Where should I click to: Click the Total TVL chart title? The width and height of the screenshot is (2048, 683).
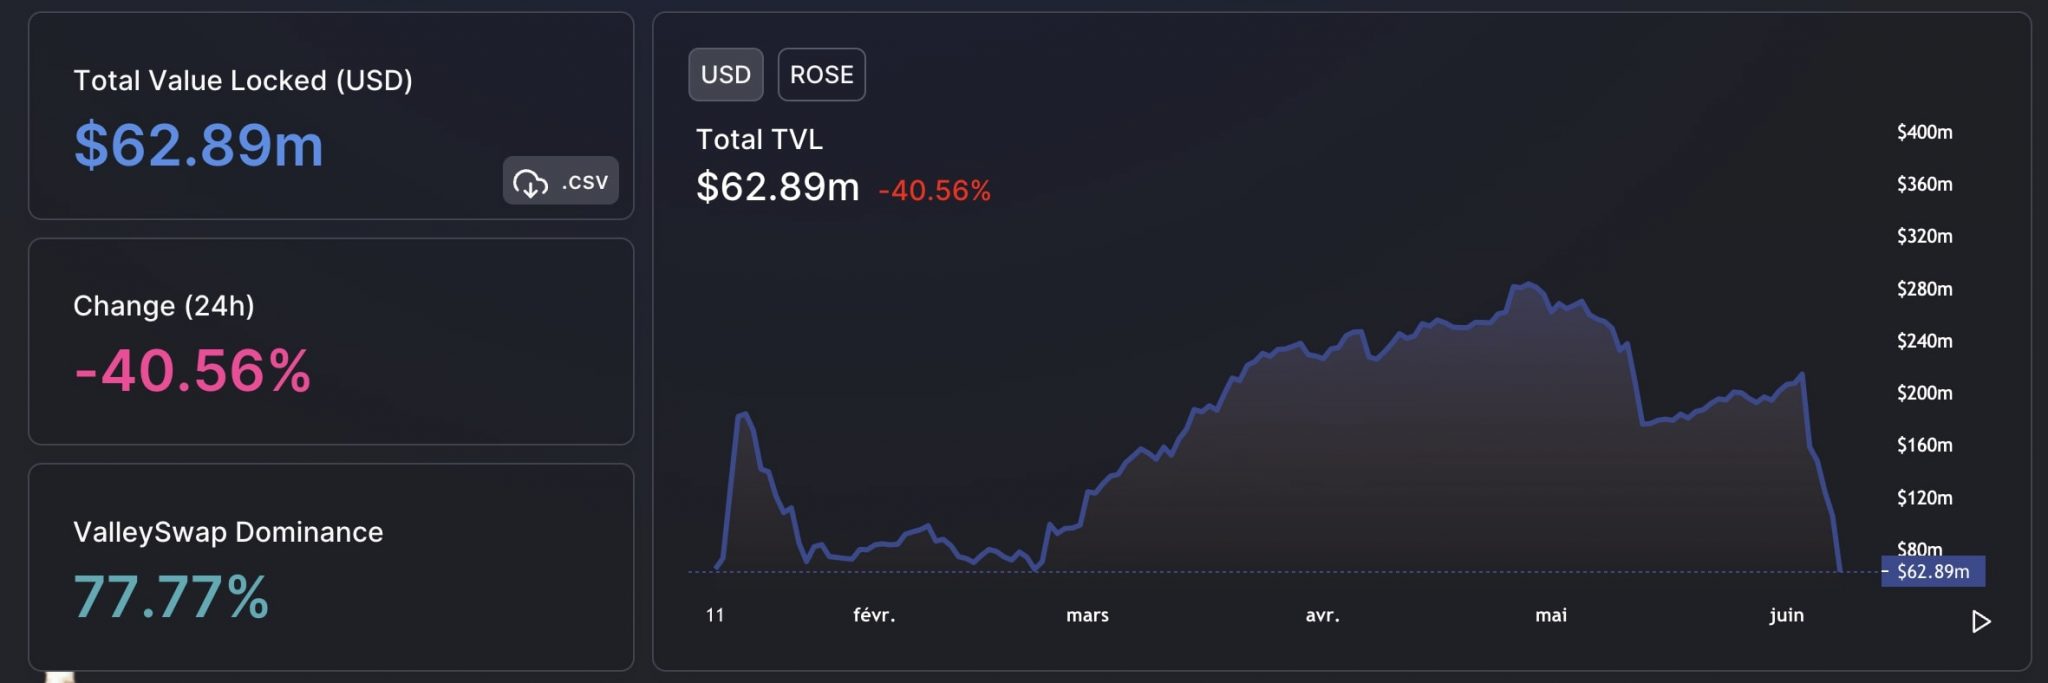click(x=759, y=139)
